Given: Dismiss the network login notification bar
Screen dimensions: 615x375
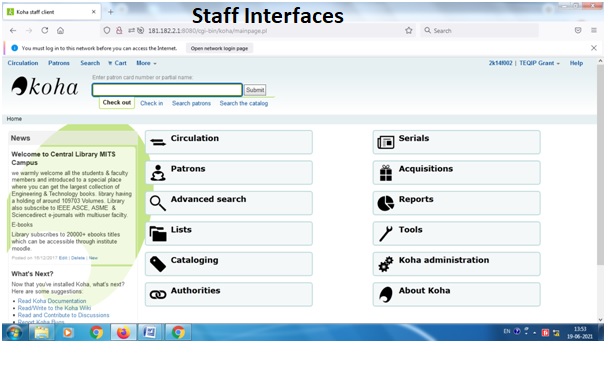Looking at the screenshot, I should 594,48.
